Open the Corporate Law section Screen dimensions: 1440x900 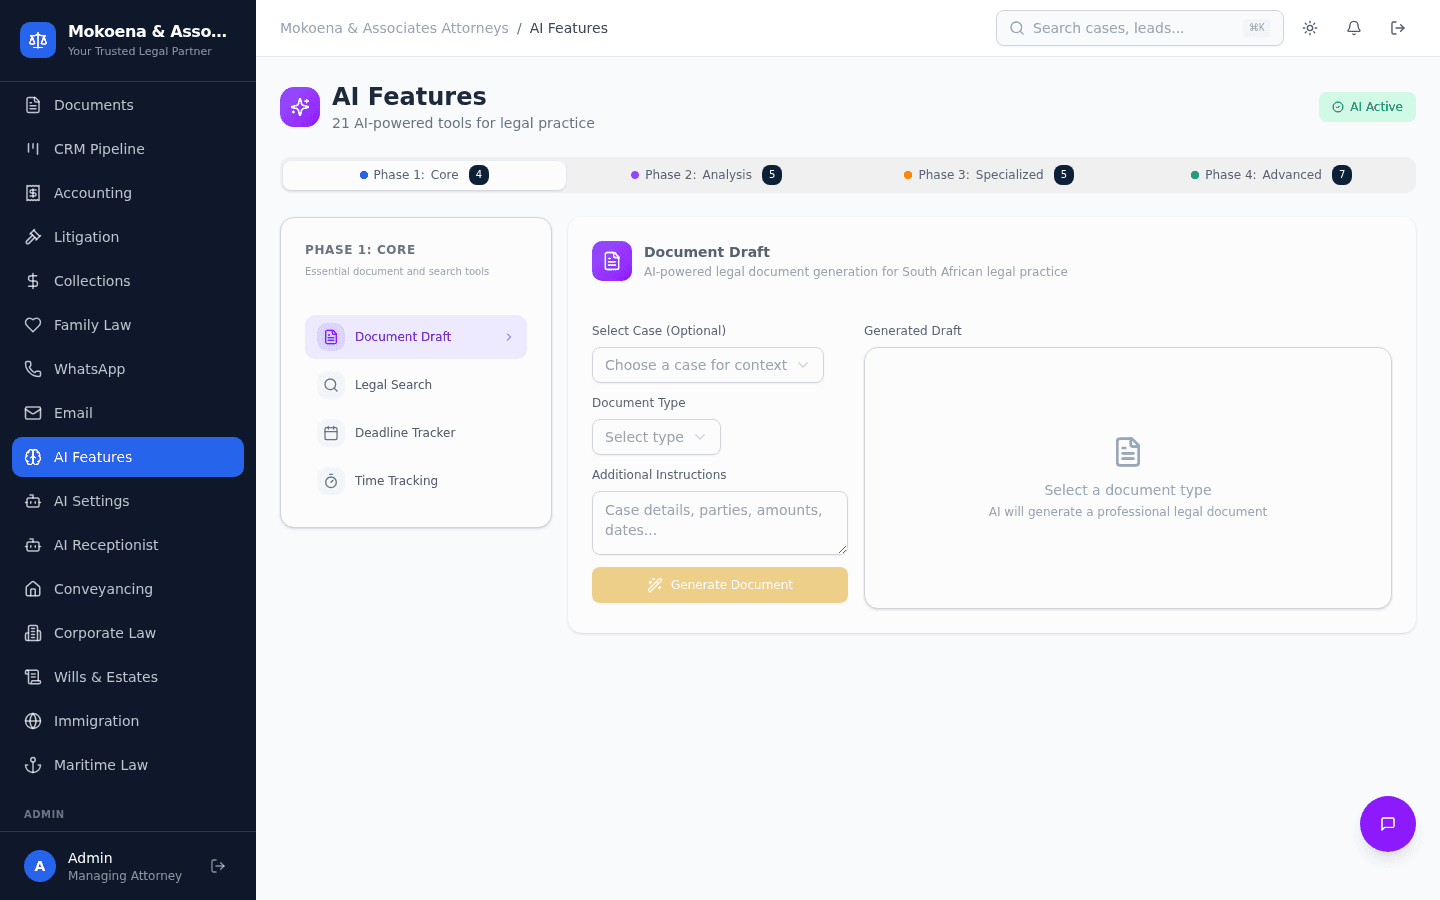click(128, 633)
